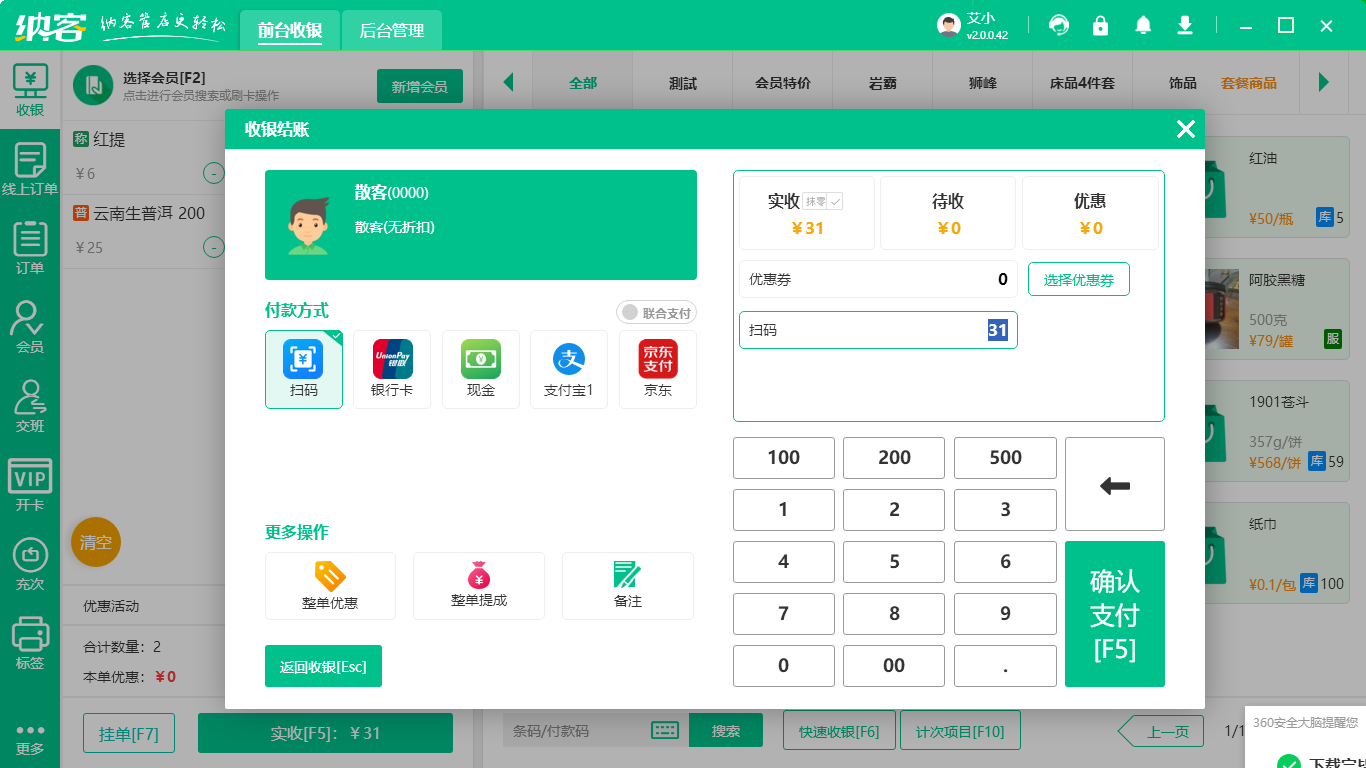1366x768 pixels.
Task: Close the 收银结账 dialog
Action: pyautogui.click(x=1185, y=129)
